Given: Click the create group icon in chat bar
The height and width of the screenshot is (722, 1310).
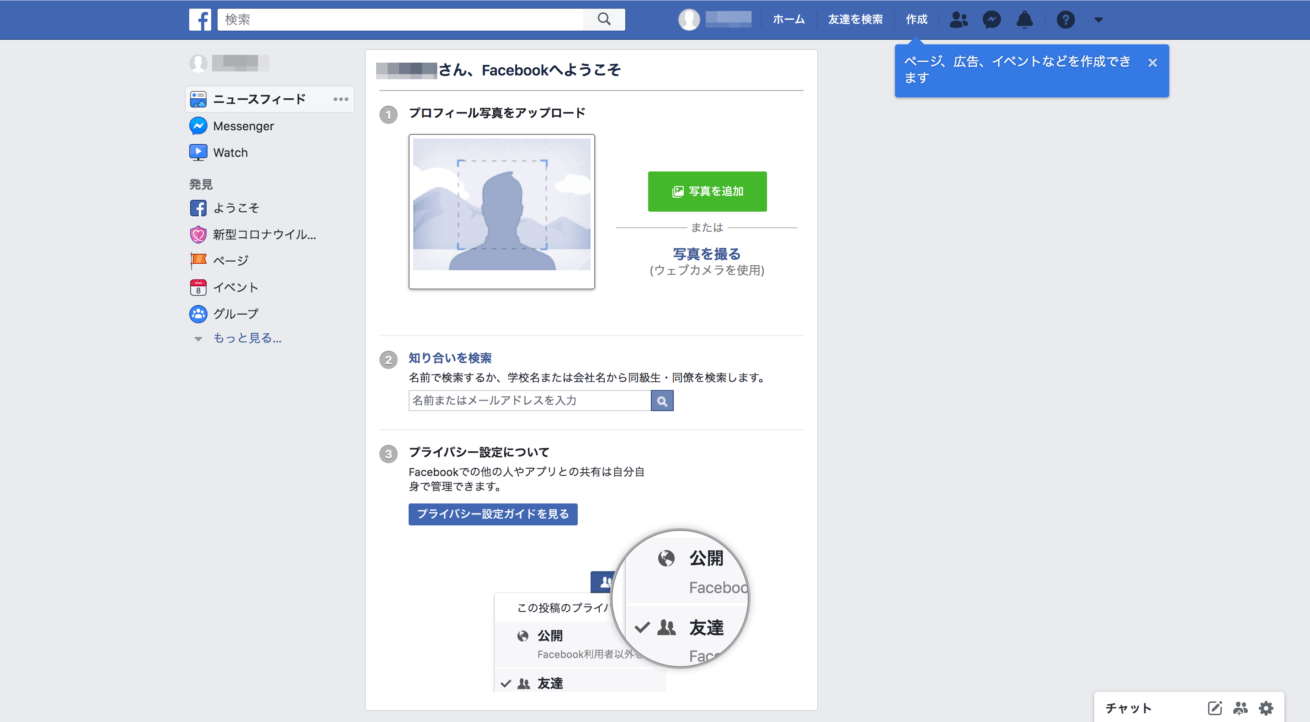Looking at the screenshot, I should point(1241,708).
